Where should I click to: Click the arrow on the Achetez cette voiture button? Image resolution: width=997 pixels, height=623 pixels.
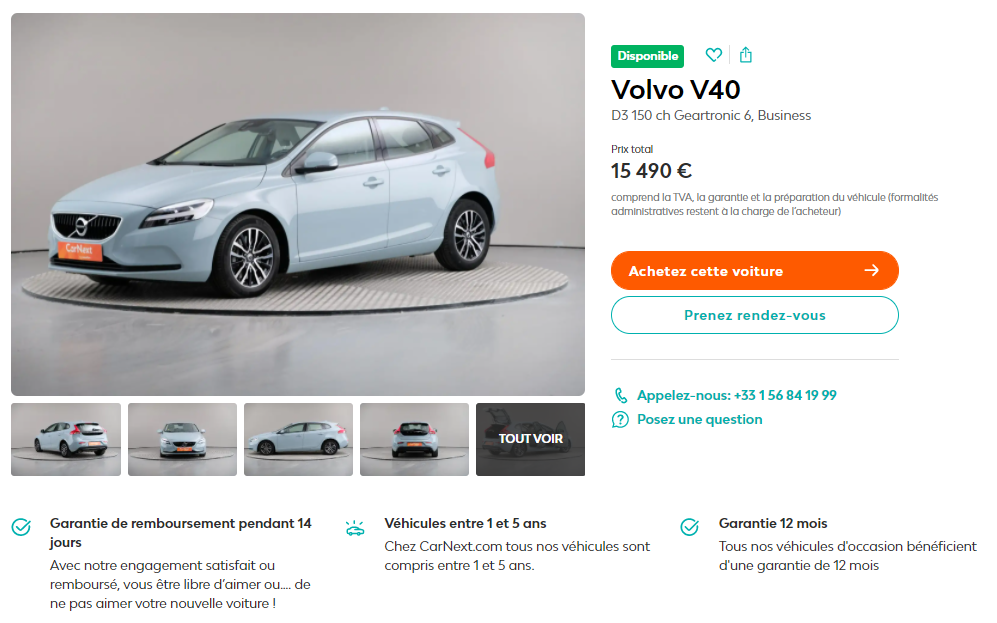coord(872,270)
